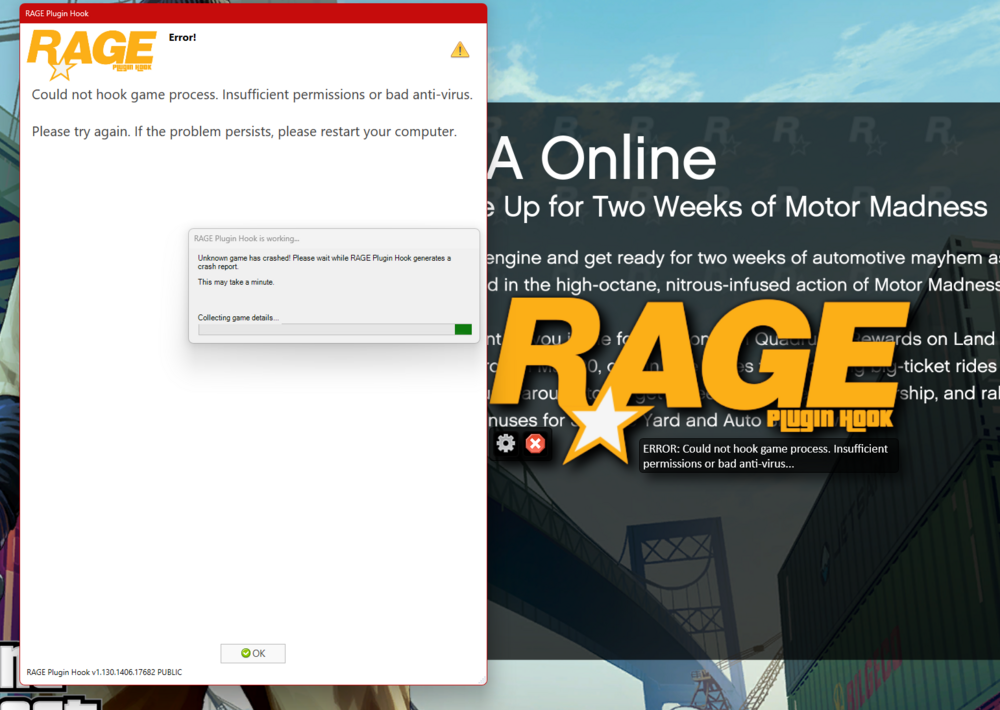
Task: Click "Unknown game has crashed!" message
Action: [x=324, y=262]
